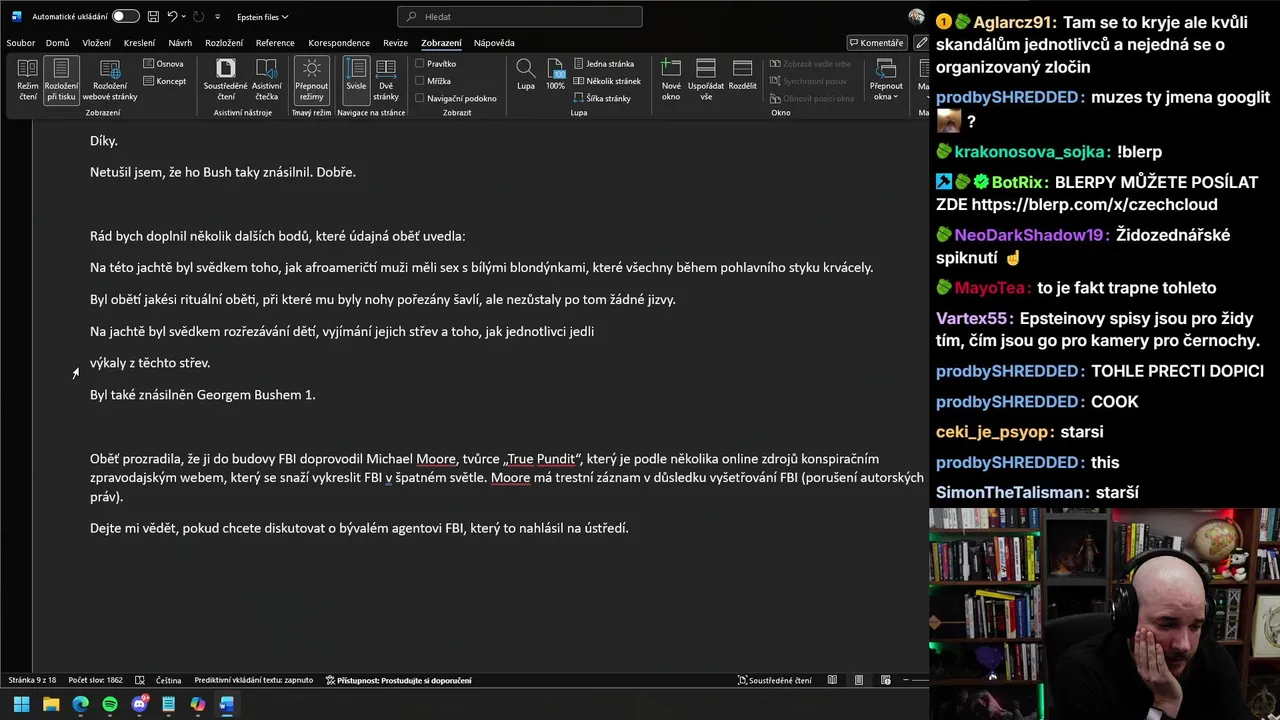Select web layout icon in status bar

(x=885, y=680)
